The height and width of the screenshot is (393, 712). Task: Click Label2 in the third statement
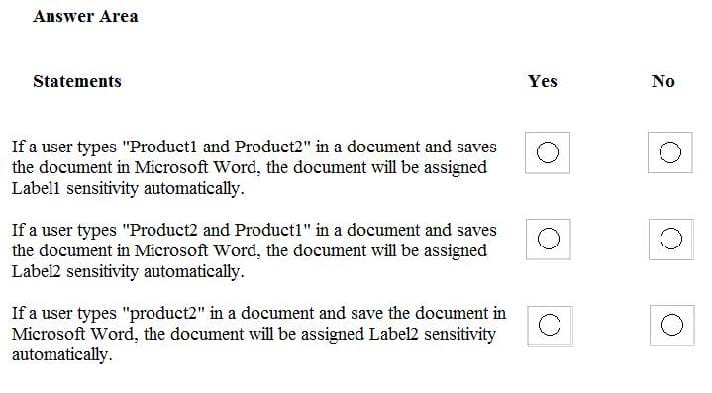coord(393,334)
